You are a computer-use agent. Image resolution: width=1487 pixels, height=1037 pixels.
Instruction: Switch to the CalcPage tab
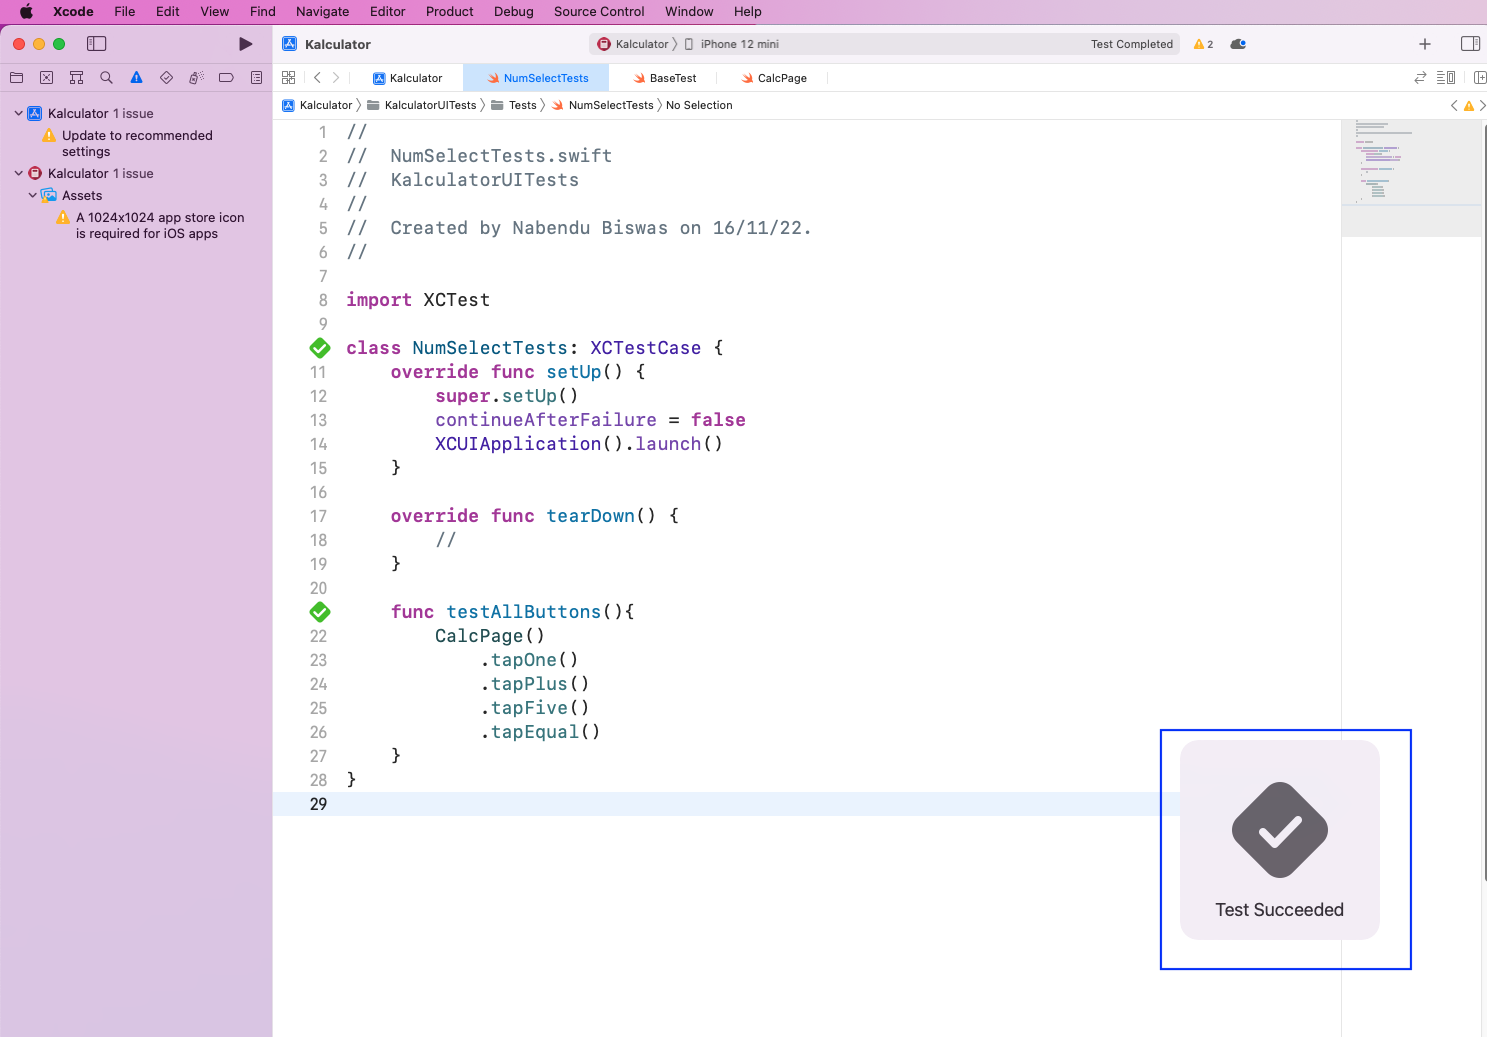pos(774,78)
